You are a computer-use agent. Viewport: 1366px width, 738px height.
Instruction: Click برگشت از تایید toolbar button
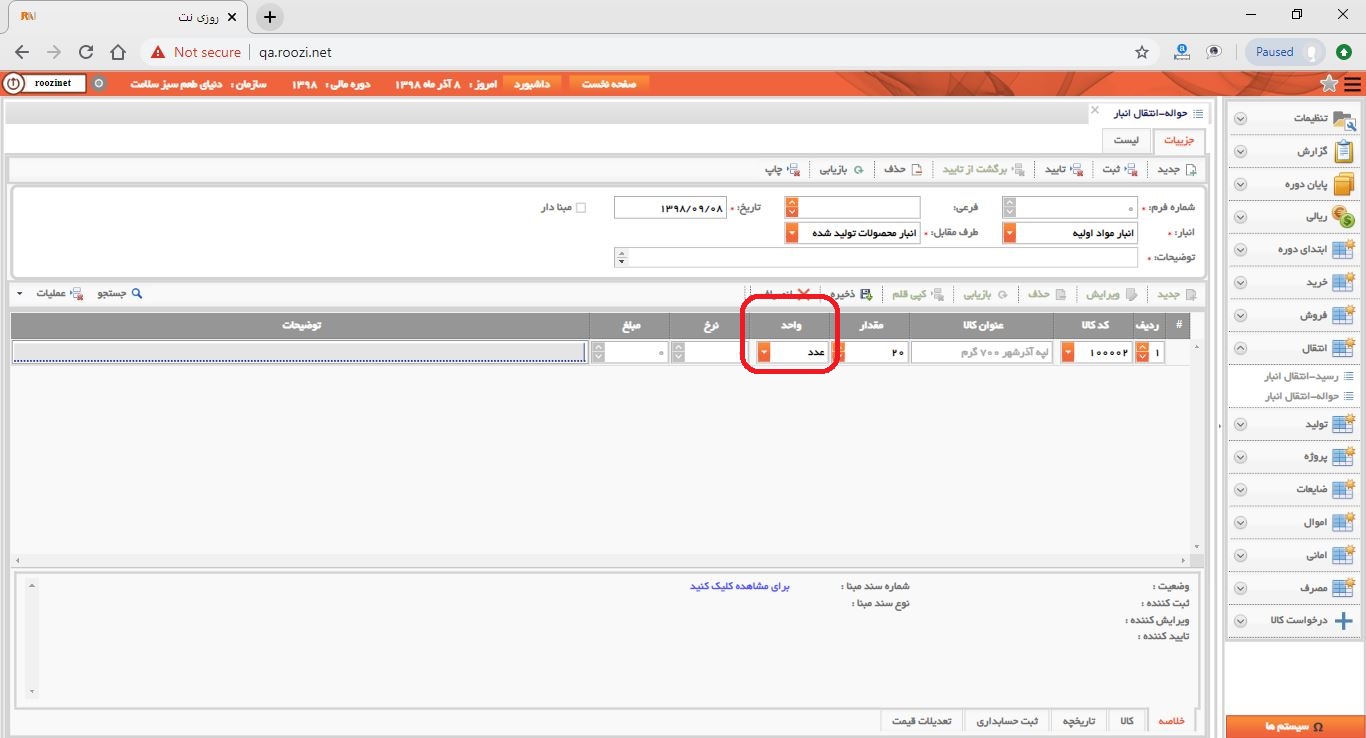point(983,169)
